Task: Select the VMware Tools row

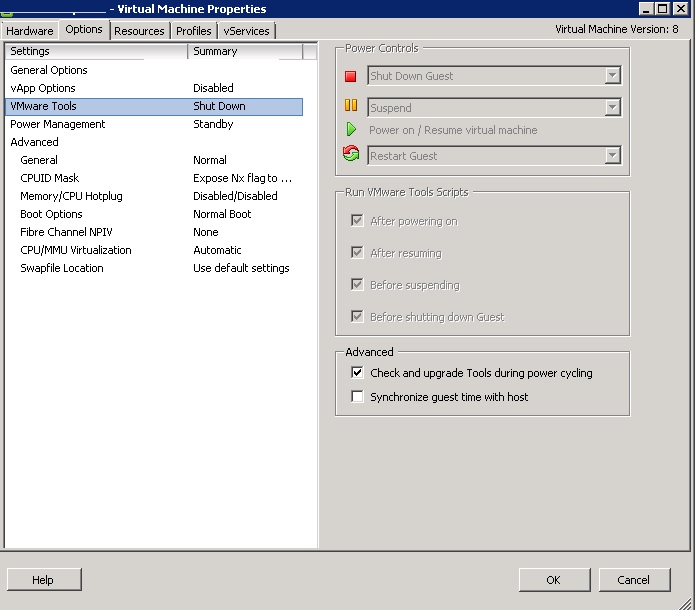Action: click(154, 106)
